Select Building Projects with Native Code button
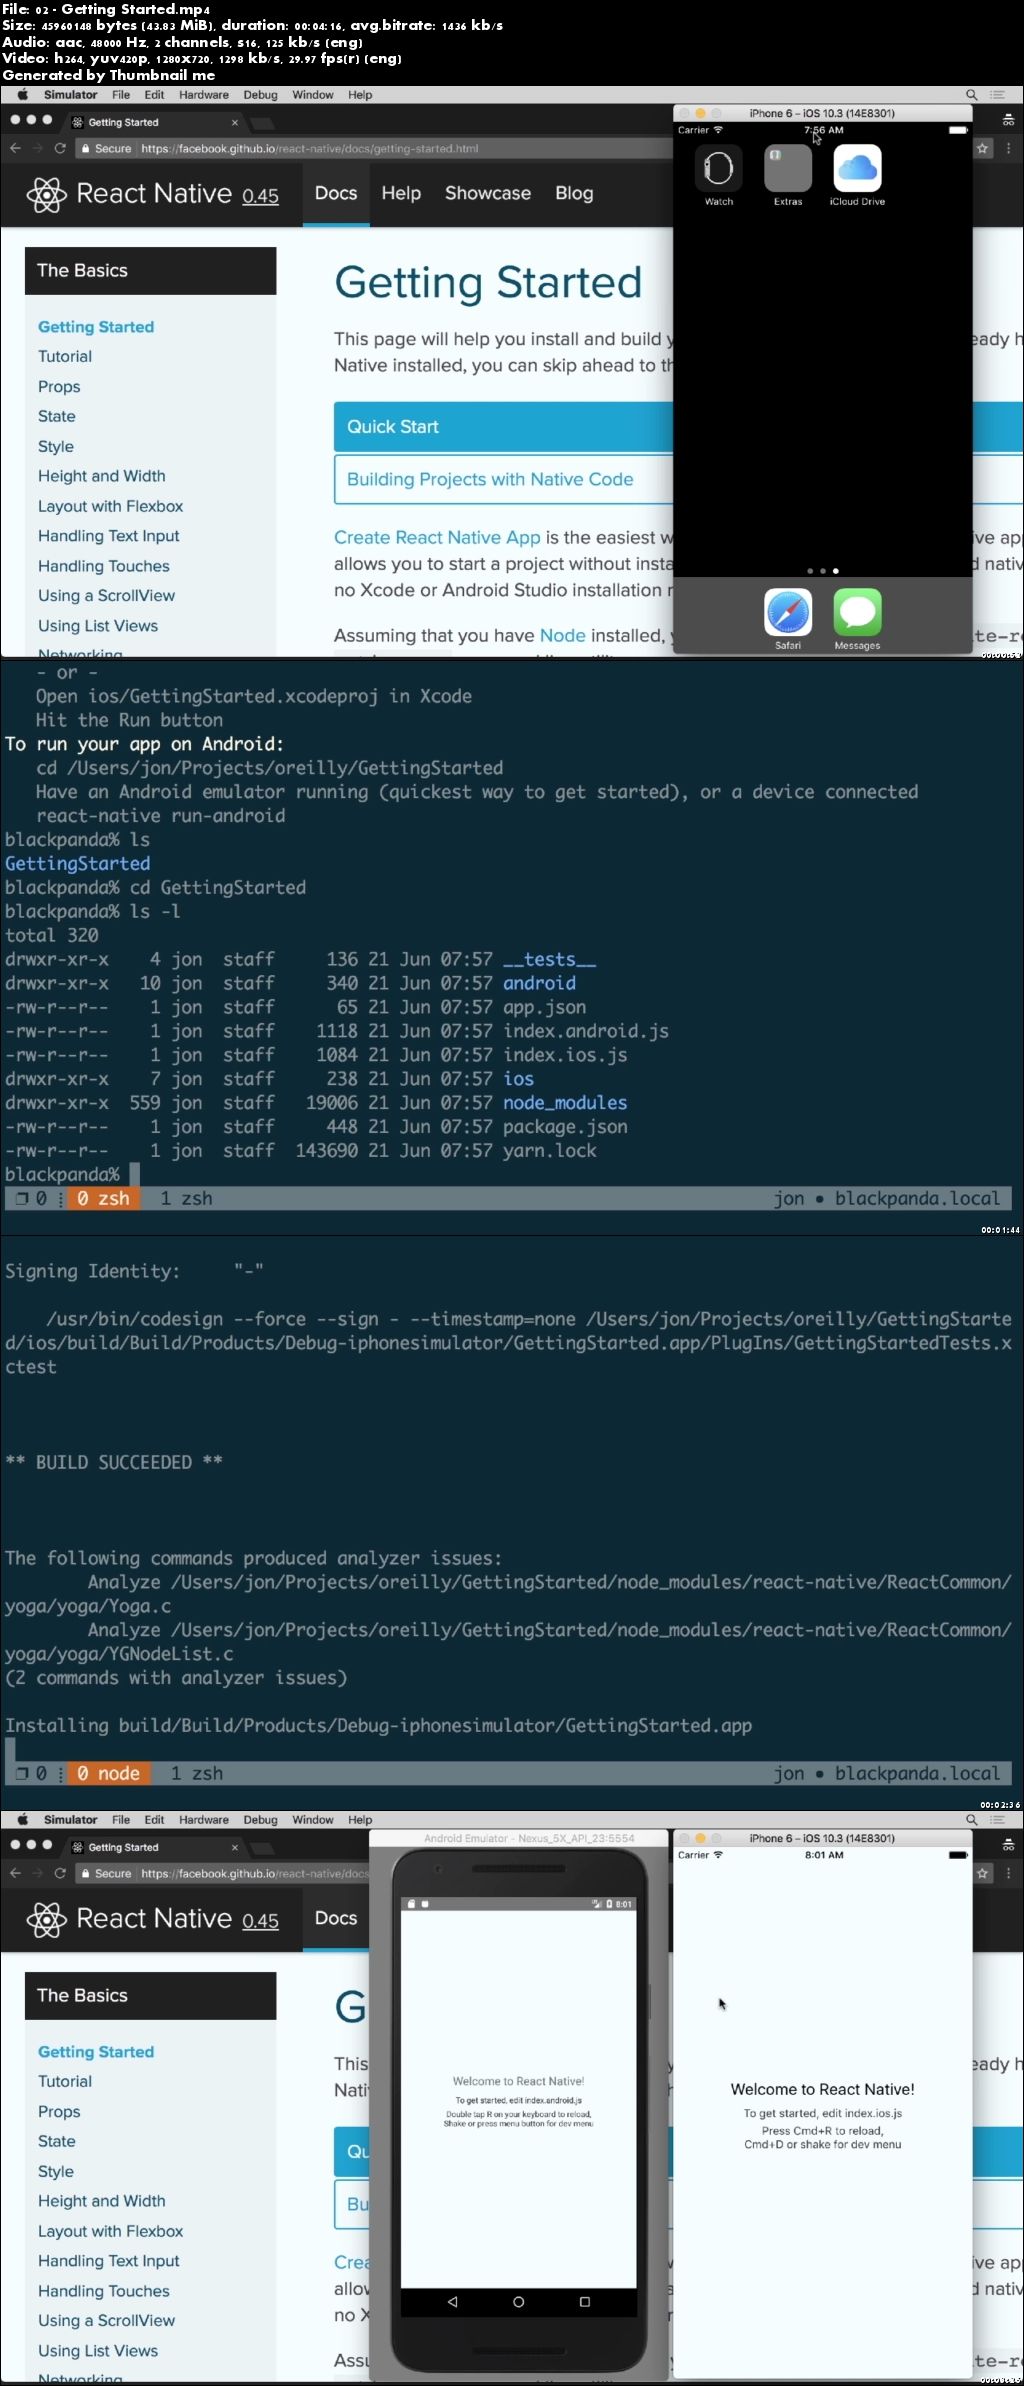This screenshot has height=2386, width=1024. (x=503, y=480)
